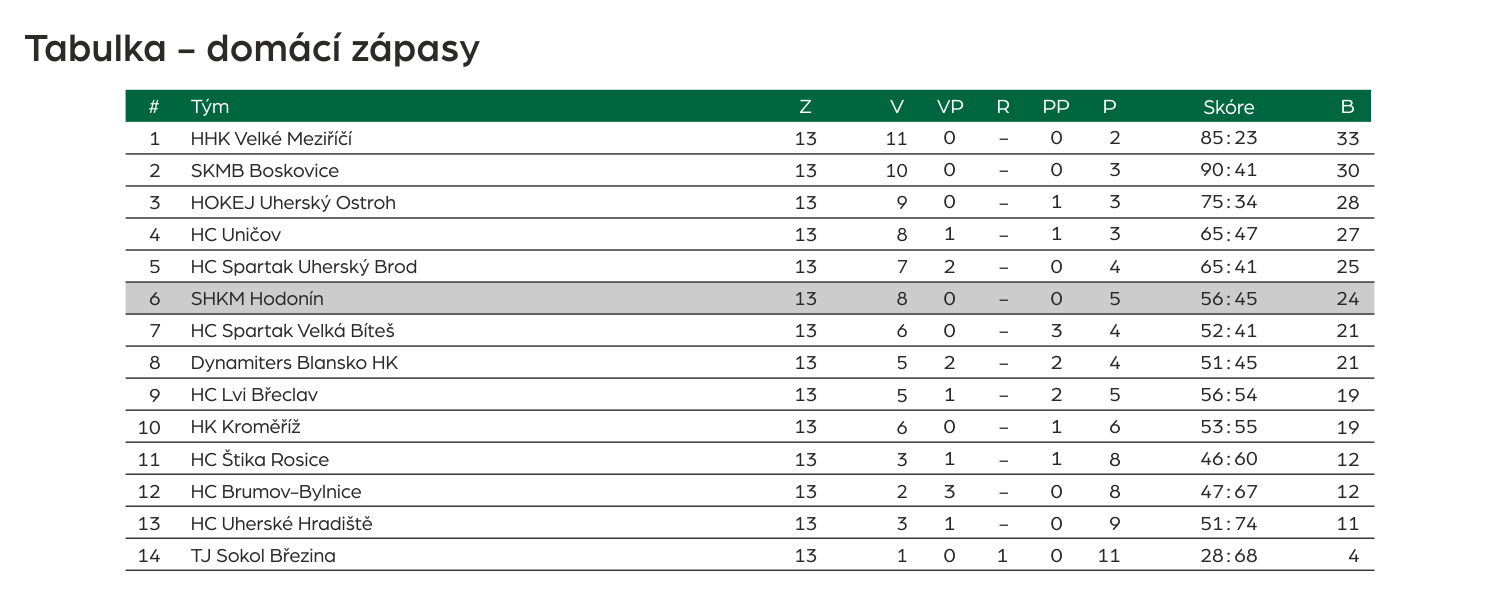Image resolution: width=1500 pixels, height=598 pixels.
Task: Open HC Spartak Uherský Brod entry
Action: point(304,267)
